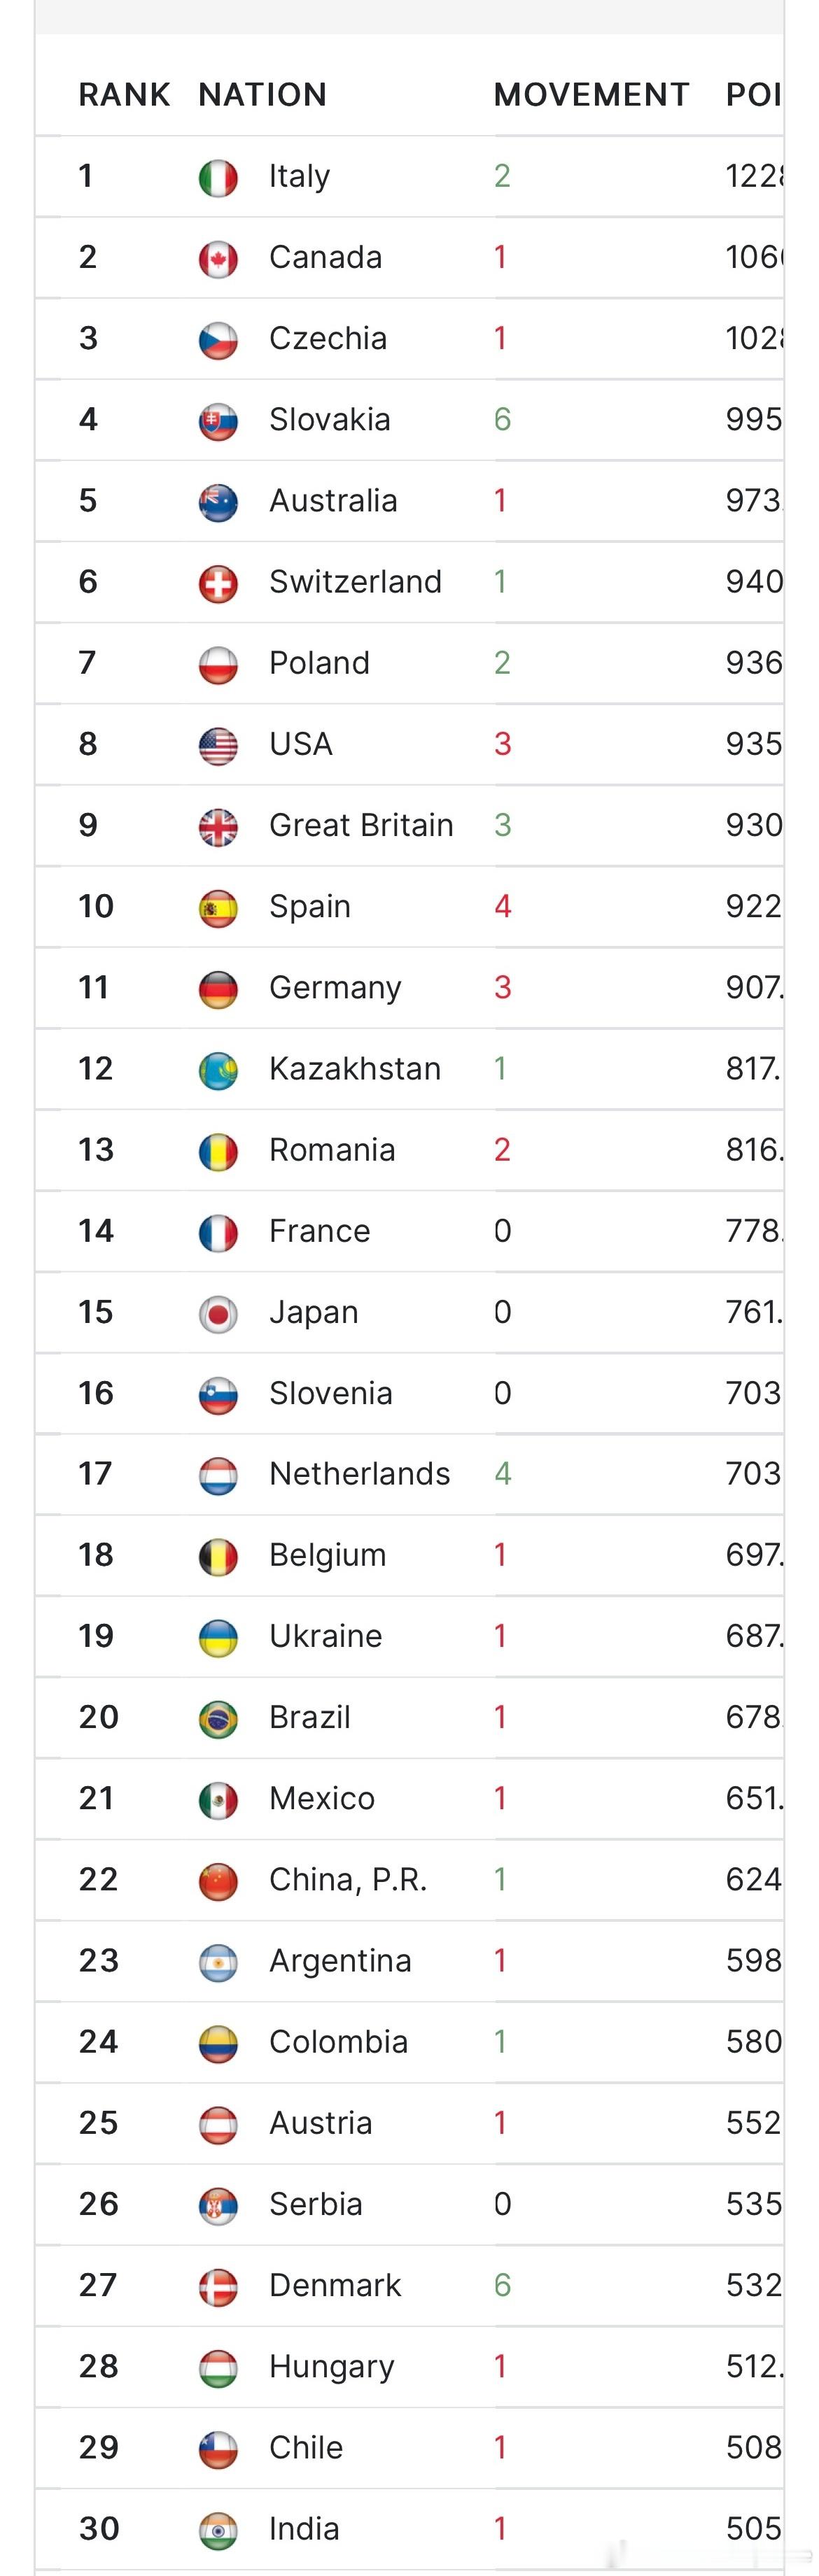The width and height of the screenshot is (819, 2576).
Task: Click the Switzerland flag icon
Action: click(x=218, y=583)
